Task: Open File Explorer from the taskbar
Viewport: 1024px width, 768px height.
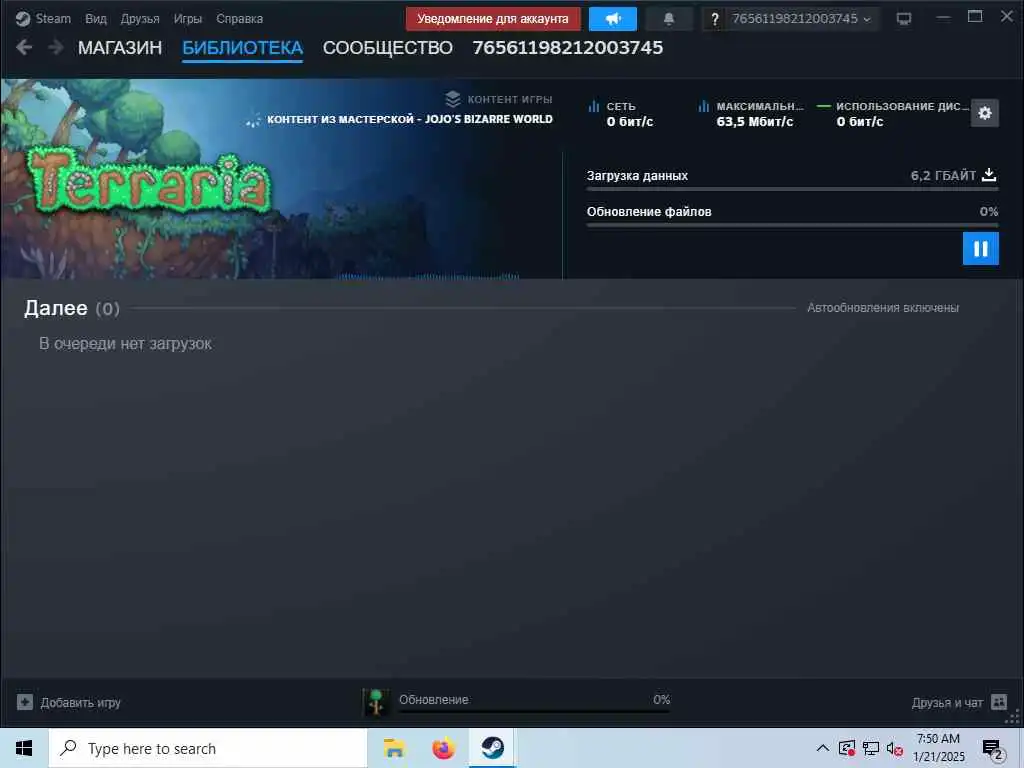Action: click(394, 748)
